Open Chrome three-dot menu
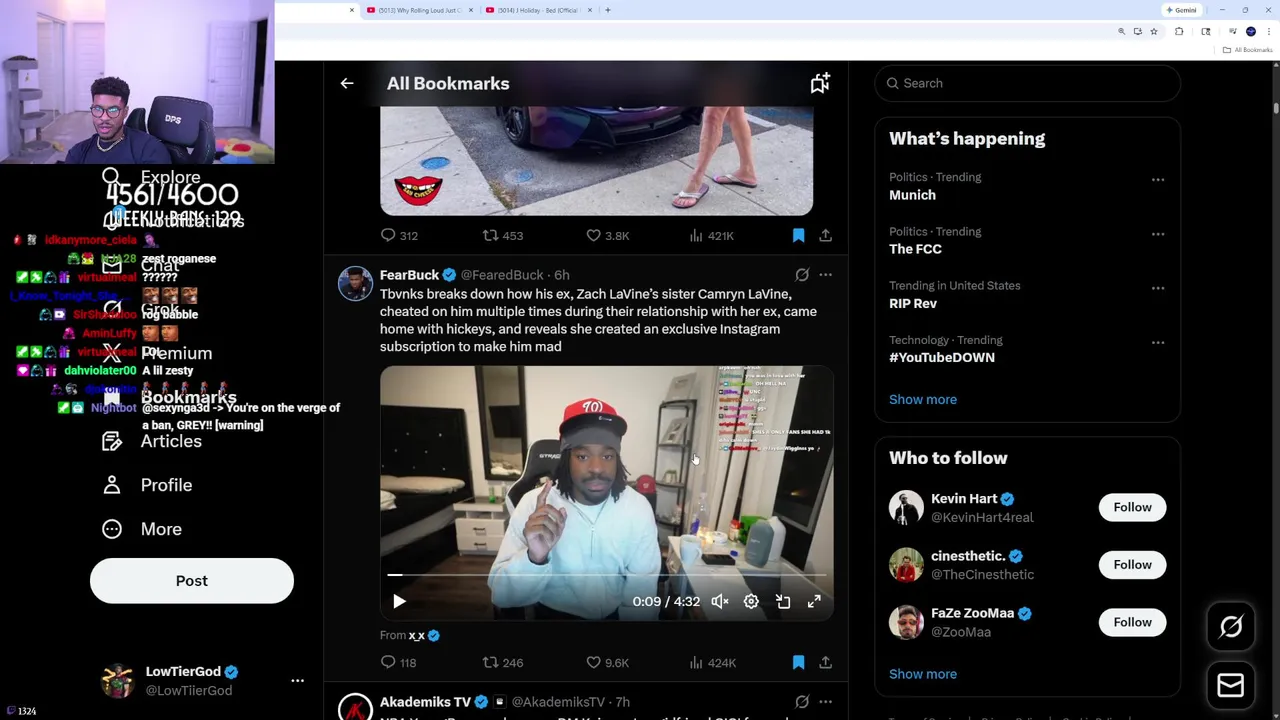Viewport: 1280px width, 720px height. pos(1268,32)
